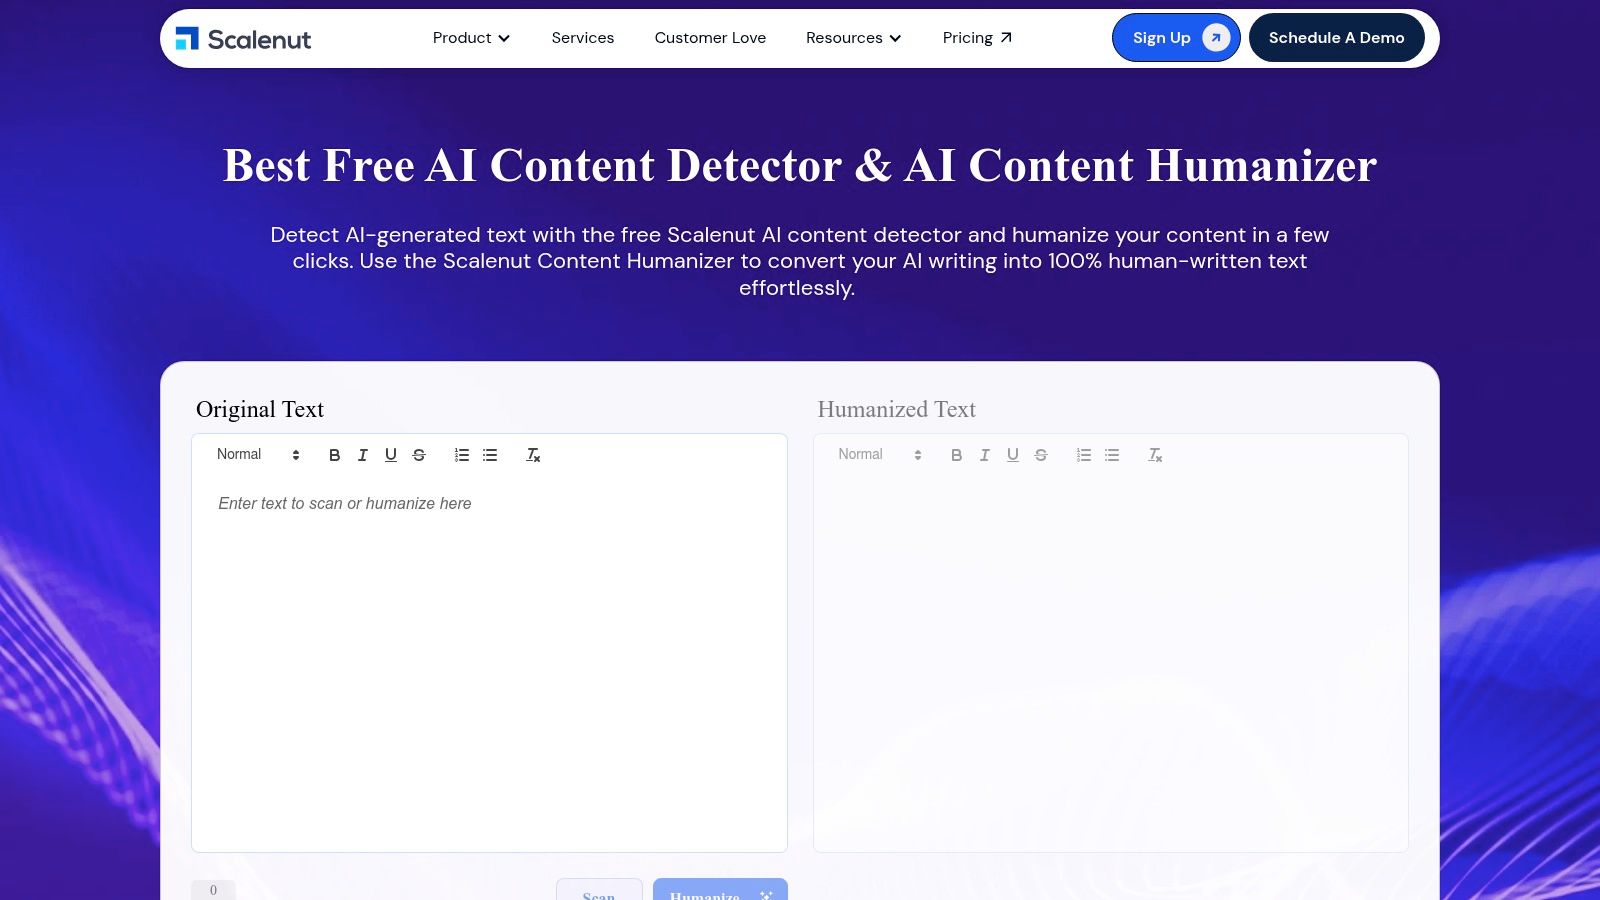Screen dimensions: 1600x900
Task: Clear formatting in the Original Text editor
Action: [x=533, y=455]
